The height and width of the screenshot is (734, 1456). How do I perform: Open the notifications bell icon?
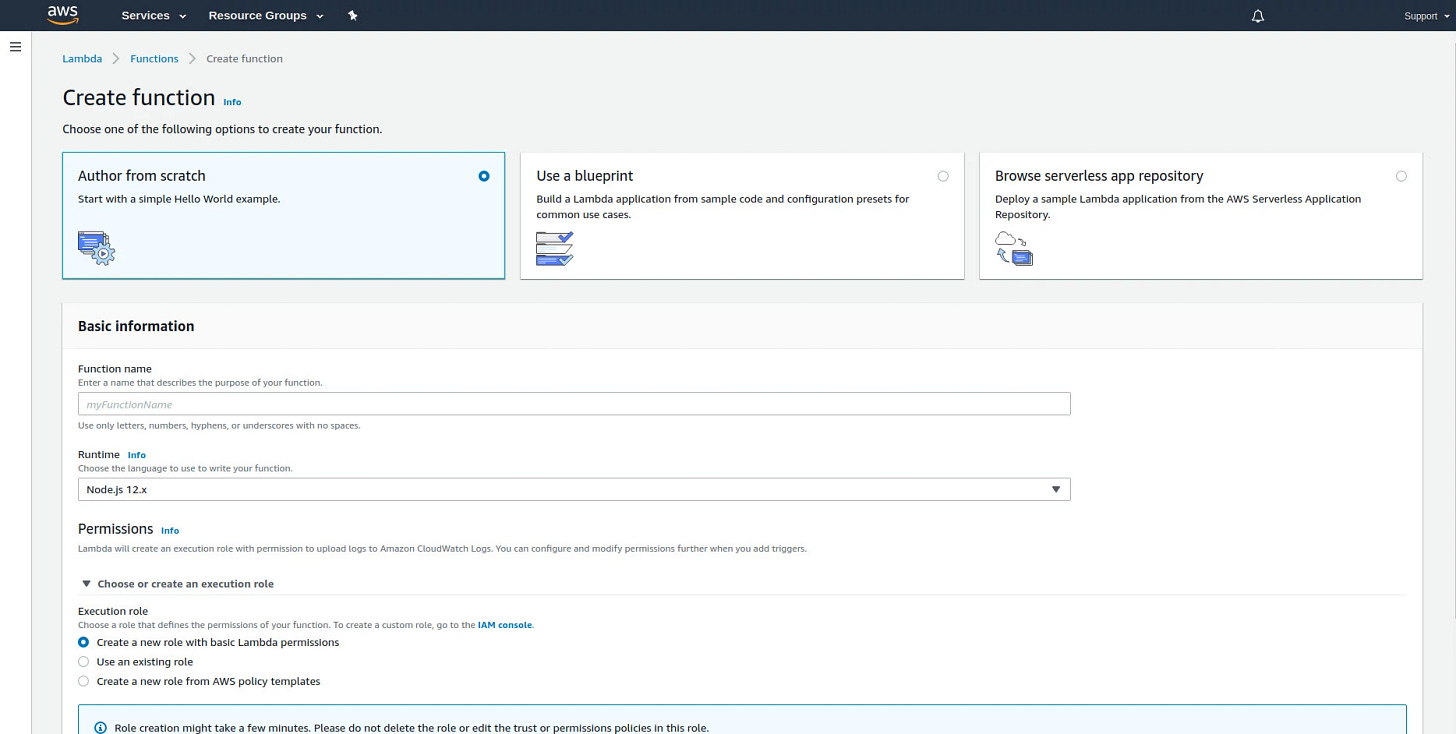click(1257, 15)
